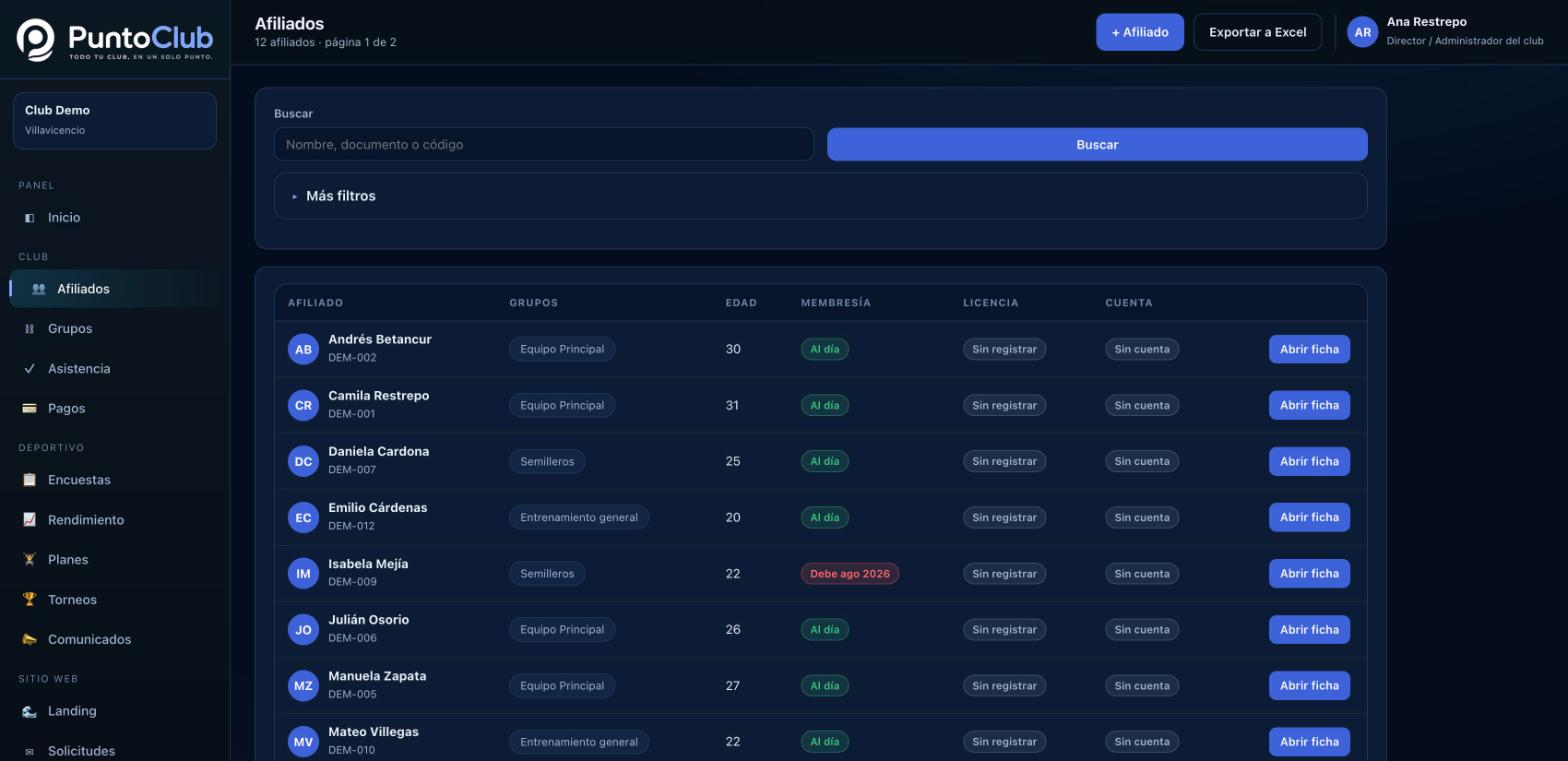Click the Grupos icon in the sidebar
The height and width of the screenshot is (761, 1568).
29,329
